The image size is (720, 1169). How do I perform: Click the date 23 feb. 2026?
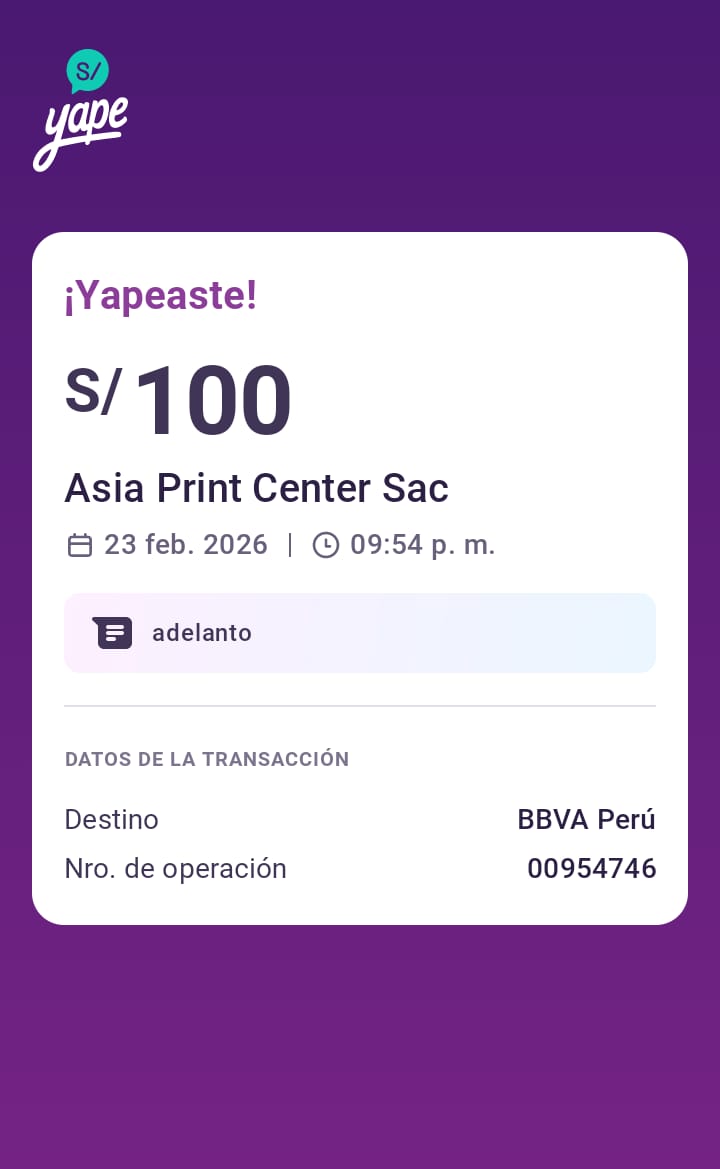click(x=186, y=545)
